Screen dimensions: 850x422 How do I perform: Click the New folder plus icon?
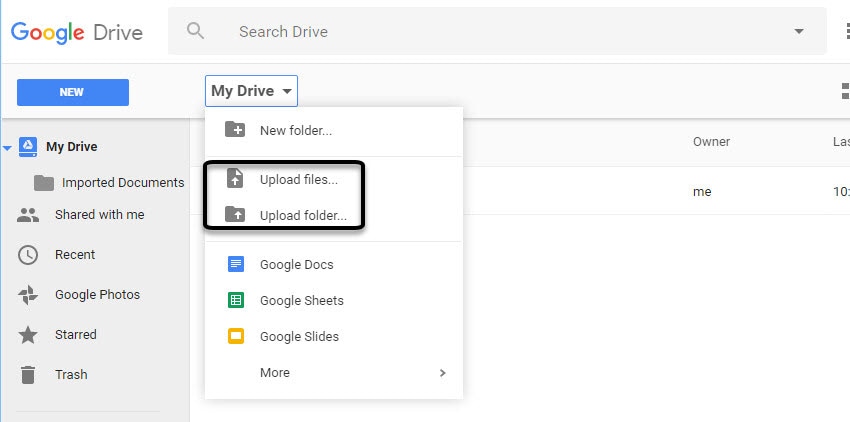pyautogui.click(x=235, y=130)
